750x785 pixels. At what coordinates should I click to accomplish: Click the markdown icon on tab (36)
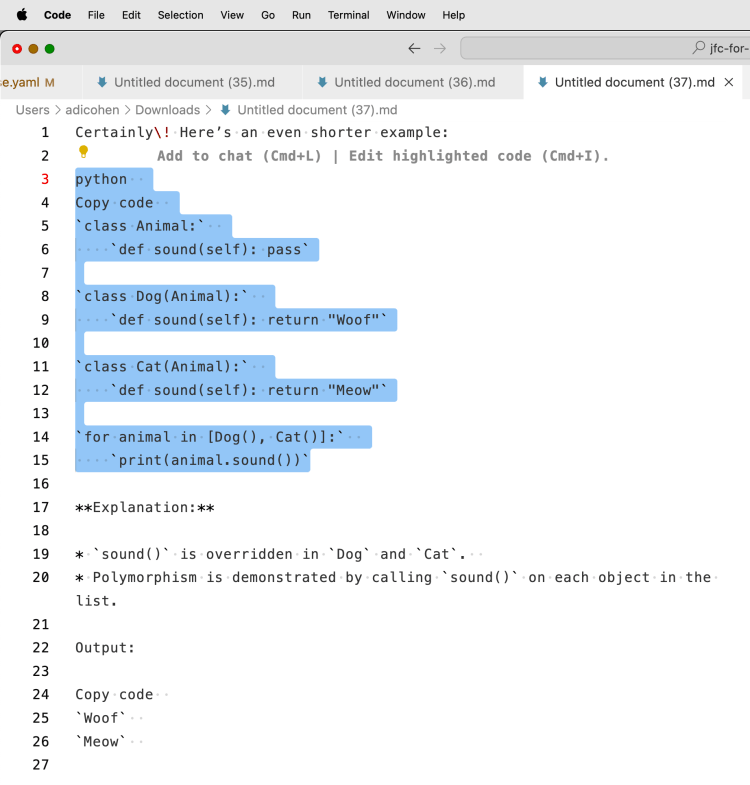point(322,82)
